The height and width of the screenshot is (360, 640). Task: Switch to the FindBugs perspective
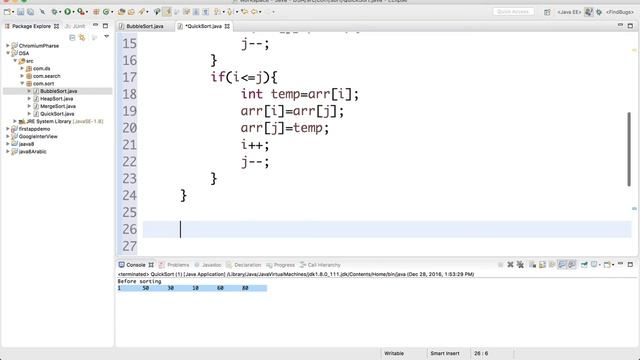coord(620,12)
